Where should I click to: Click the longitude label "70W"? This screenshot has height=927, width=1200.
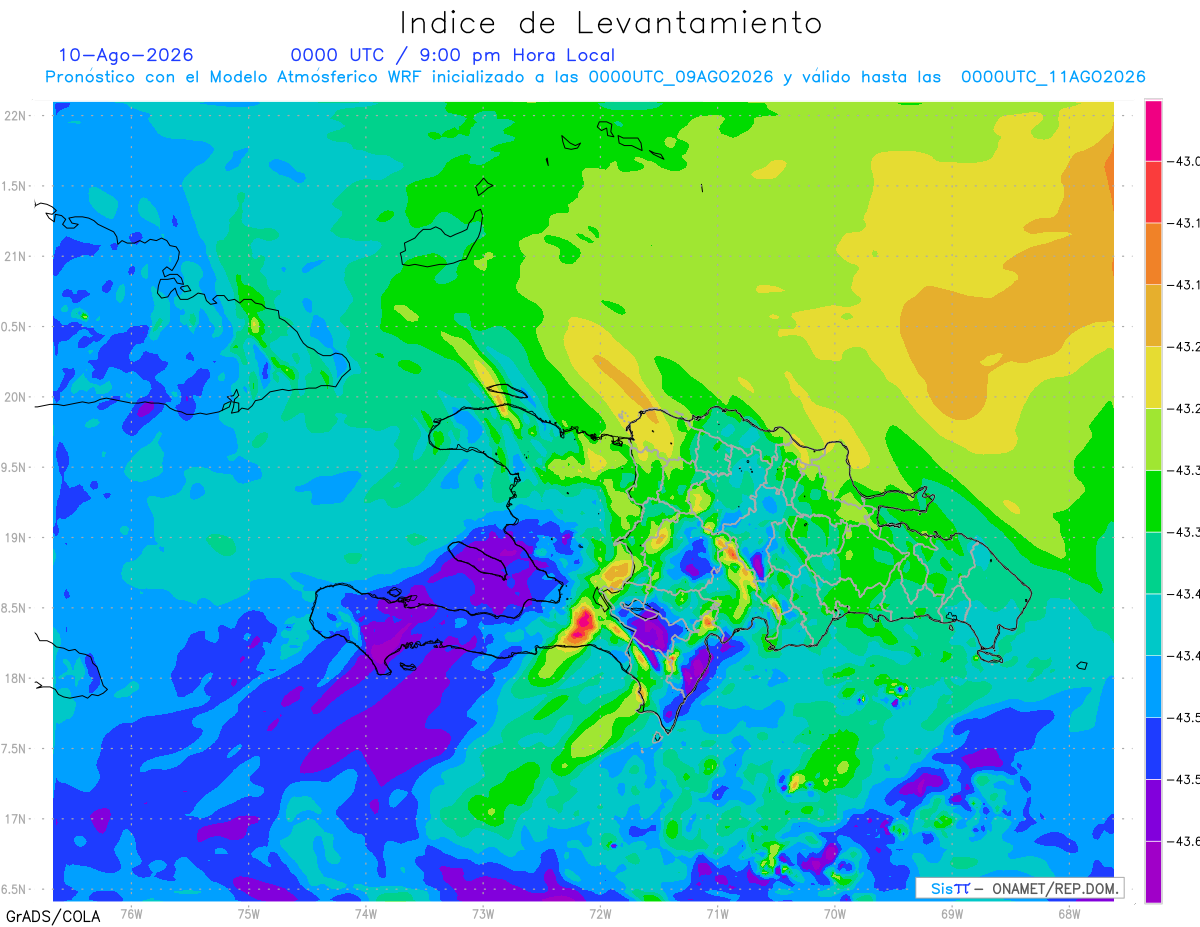pyautogui.click(x=835, y=913)
